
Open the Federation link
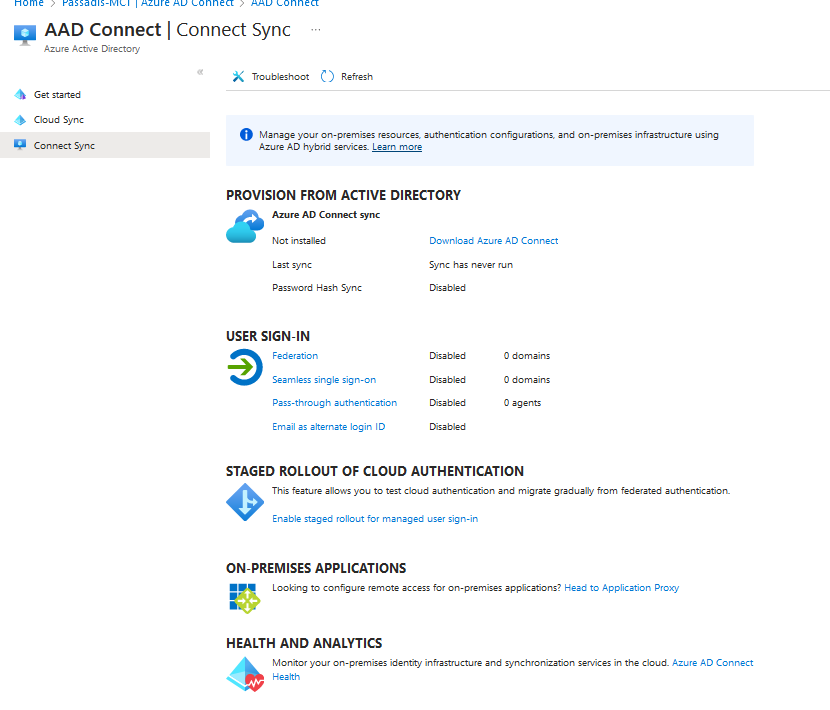[x=295, y=356]
